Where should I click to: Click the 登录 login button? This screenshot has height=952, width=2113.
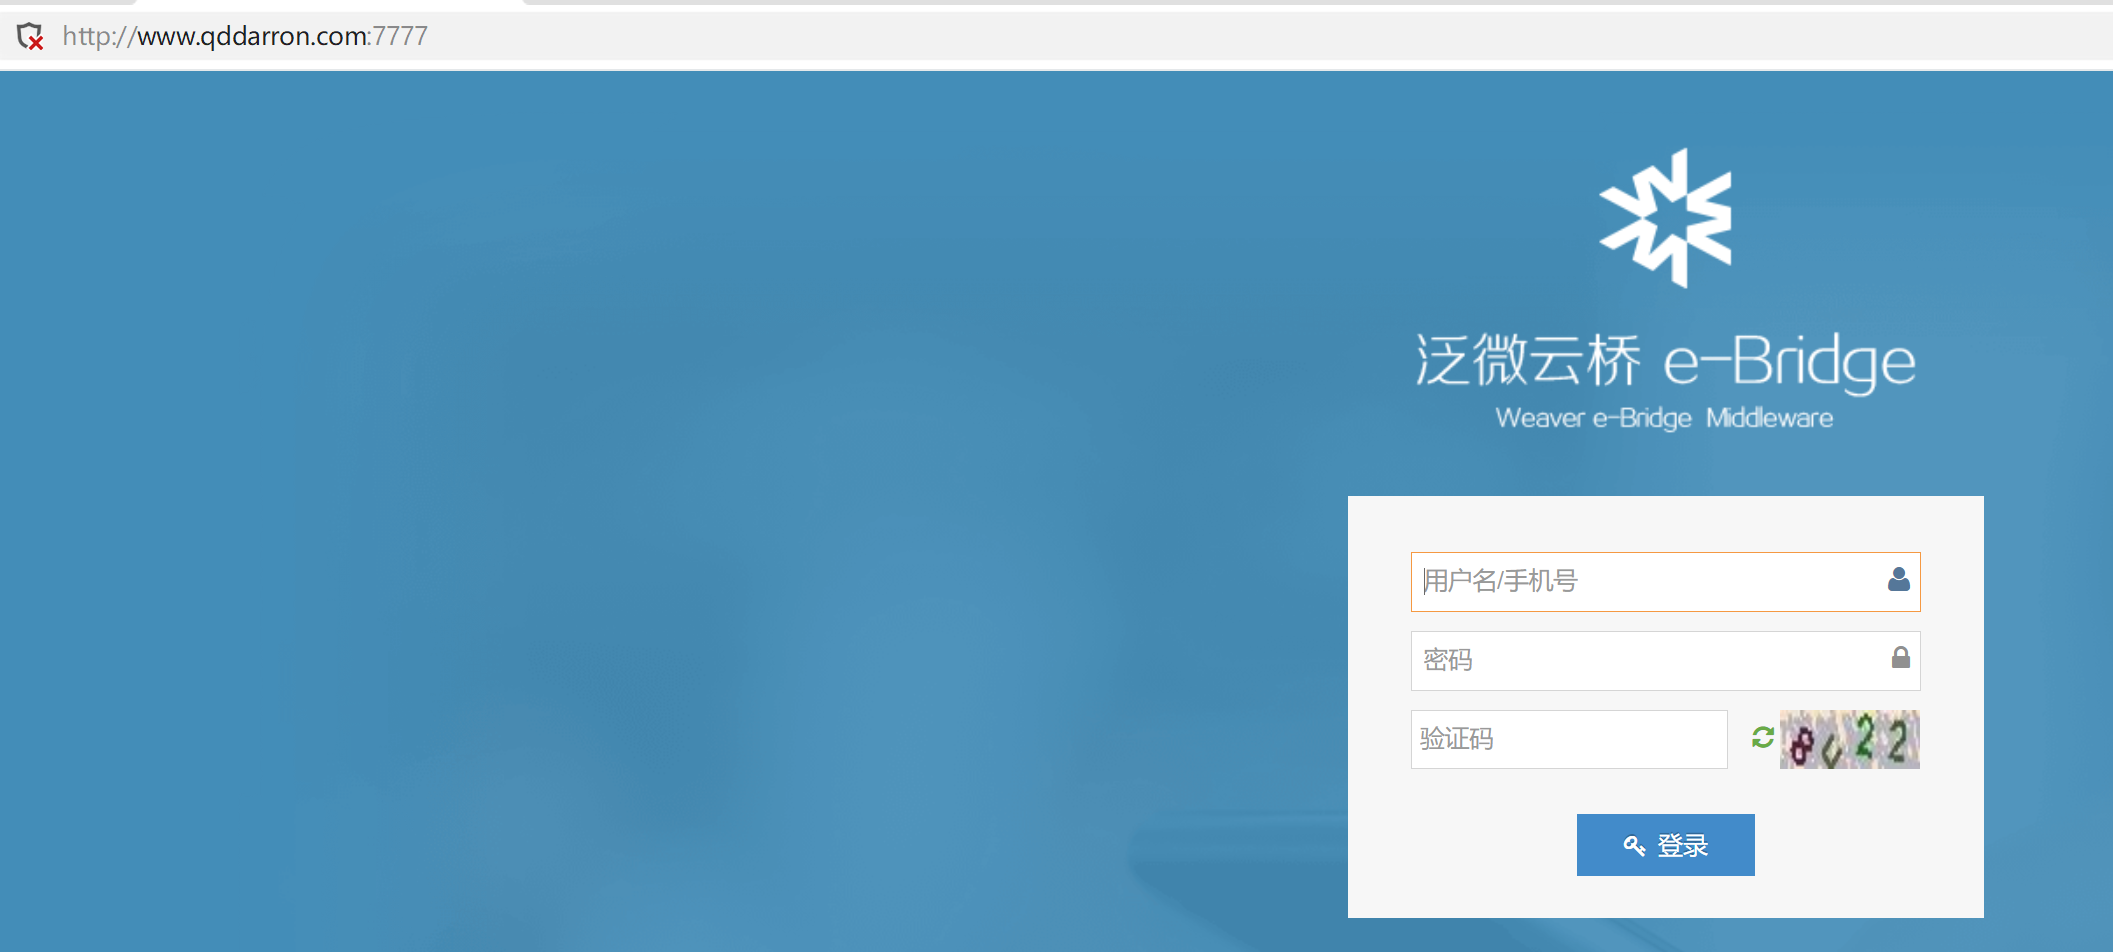[1665, 845]
